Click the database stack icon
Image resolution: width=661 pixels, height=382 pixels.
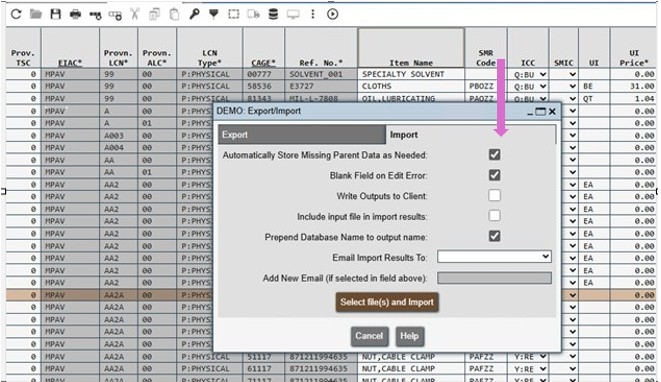(x=273, y=14)
